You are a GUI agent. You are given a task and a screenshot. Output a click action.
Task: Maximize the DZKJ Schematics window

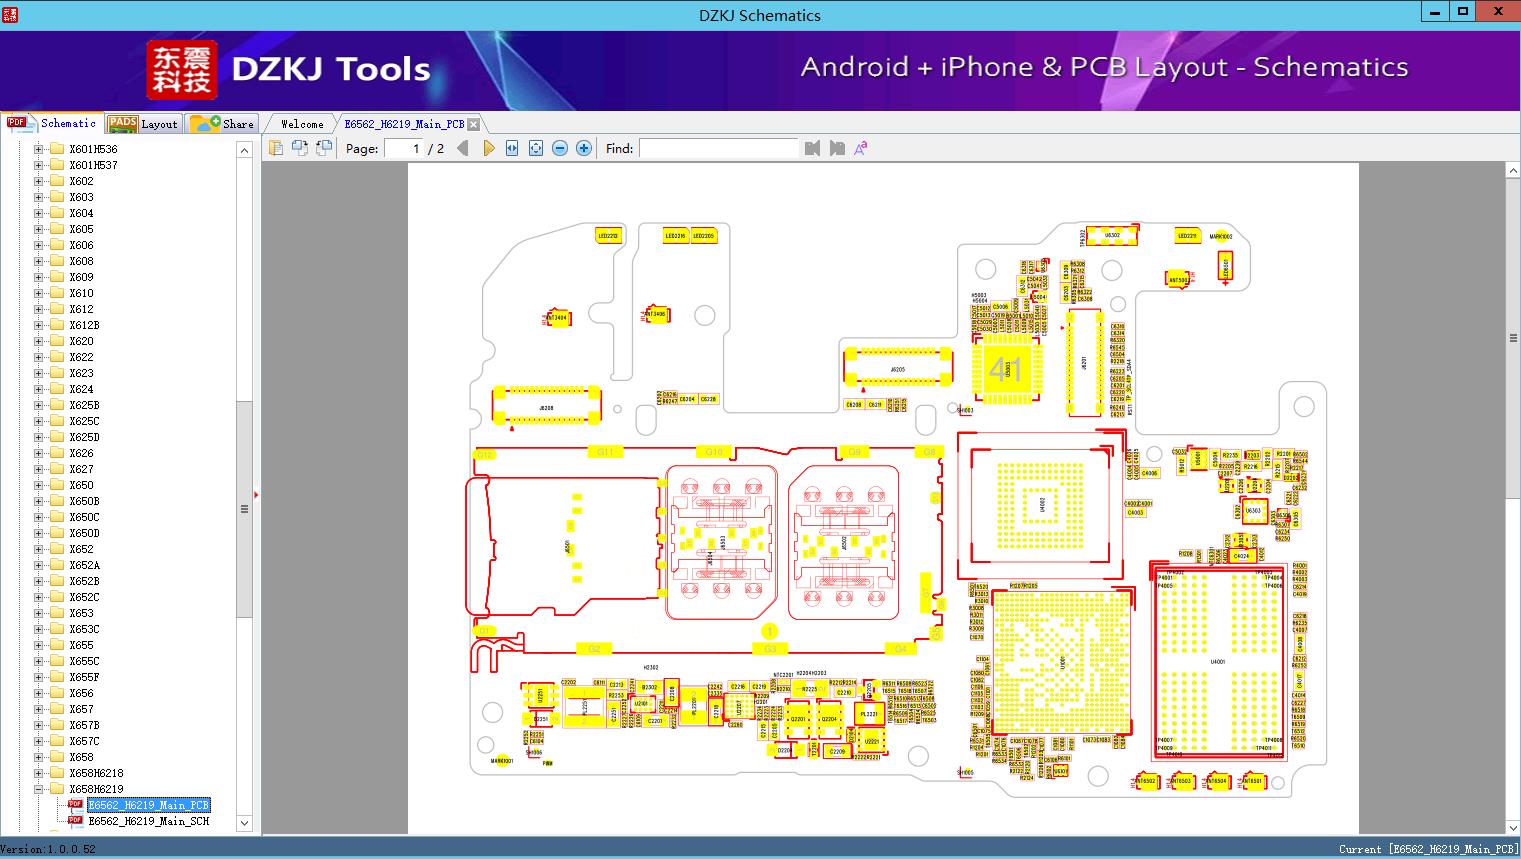1463,12
